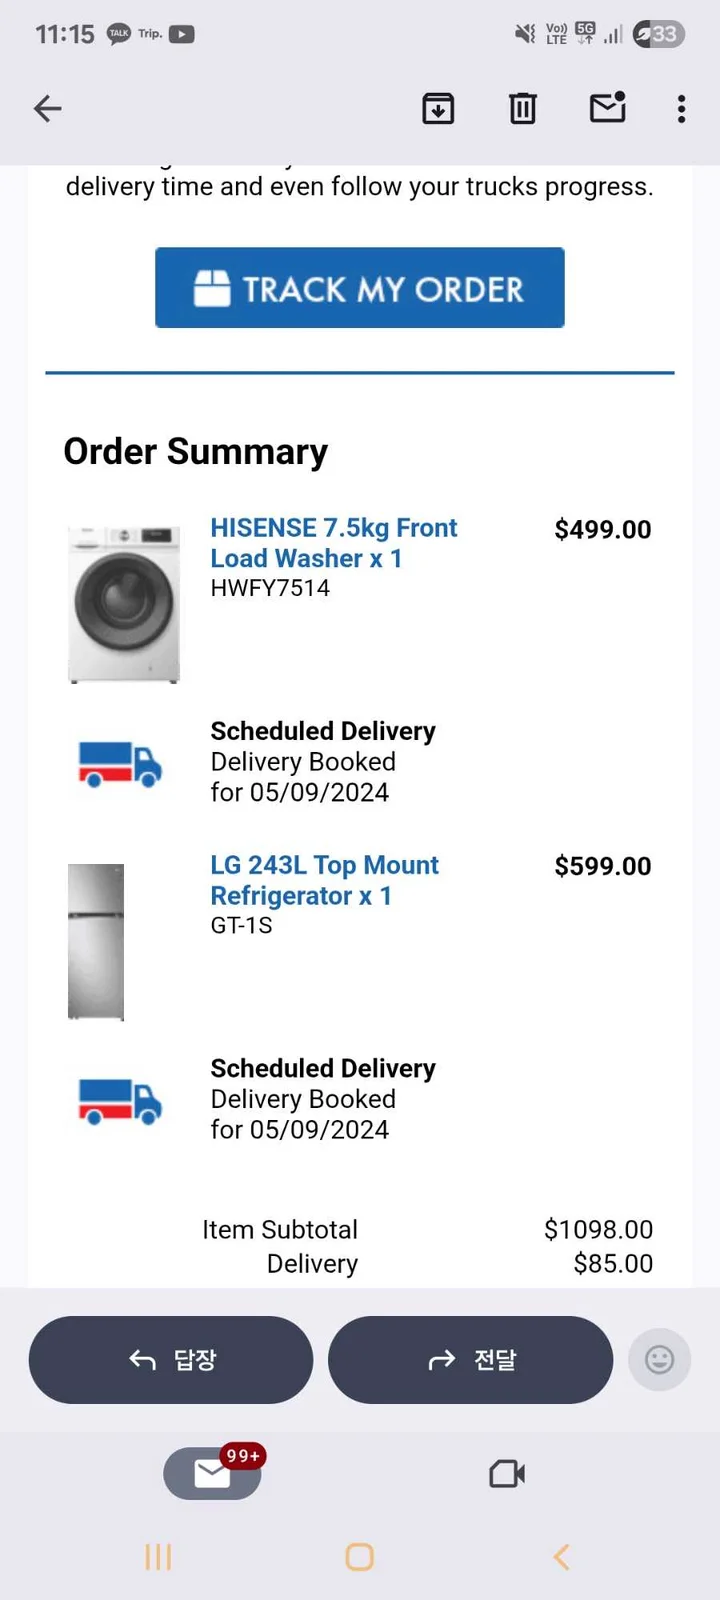Switch to the Mail tab with the 99+ badge

213,1473
